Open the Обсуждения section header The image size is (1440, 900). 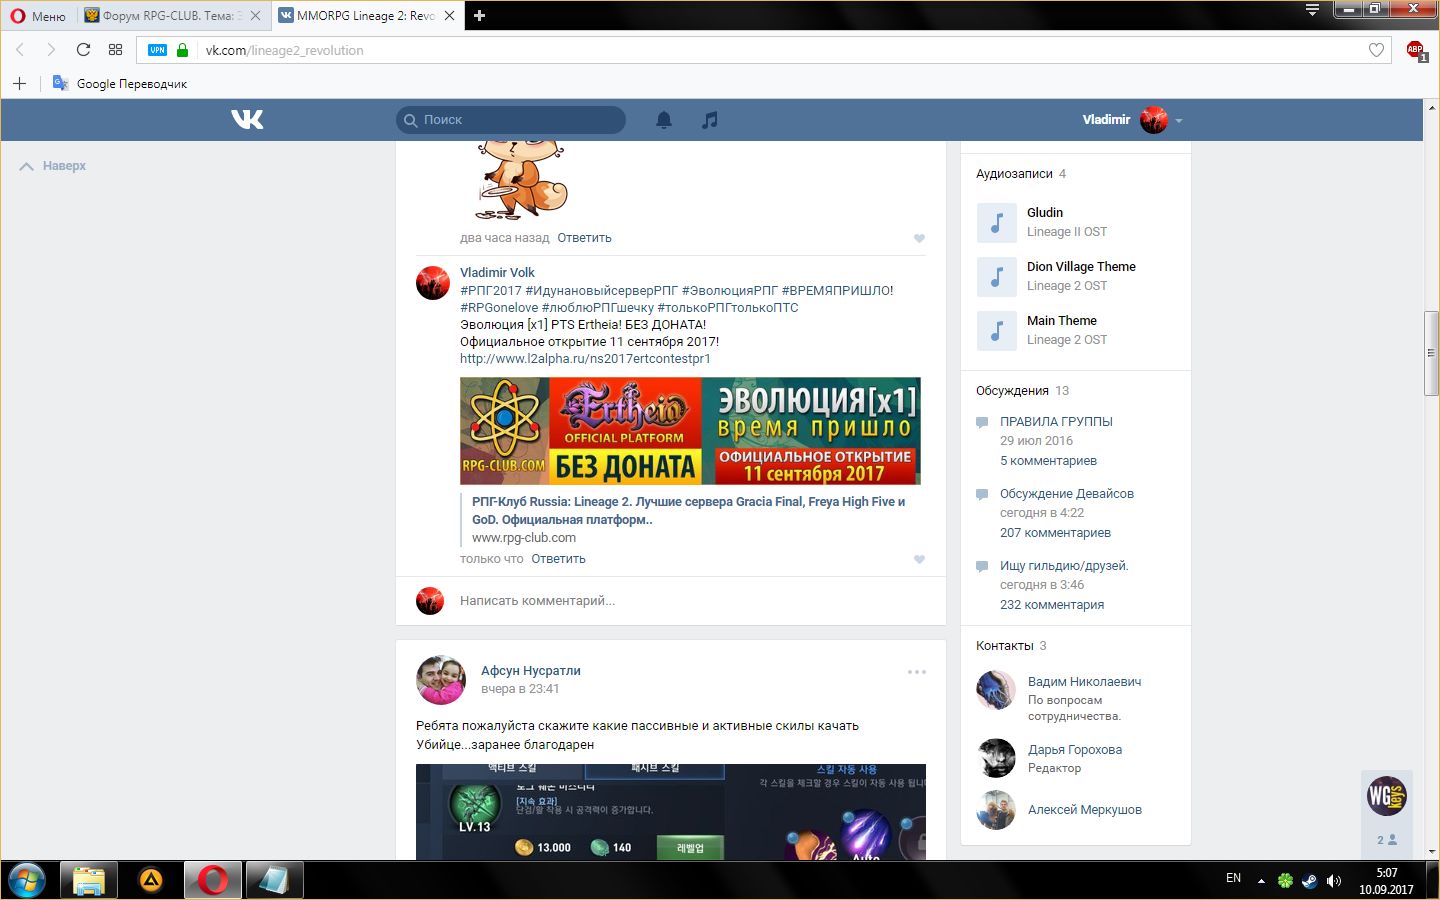click(x=1012, y=390)
